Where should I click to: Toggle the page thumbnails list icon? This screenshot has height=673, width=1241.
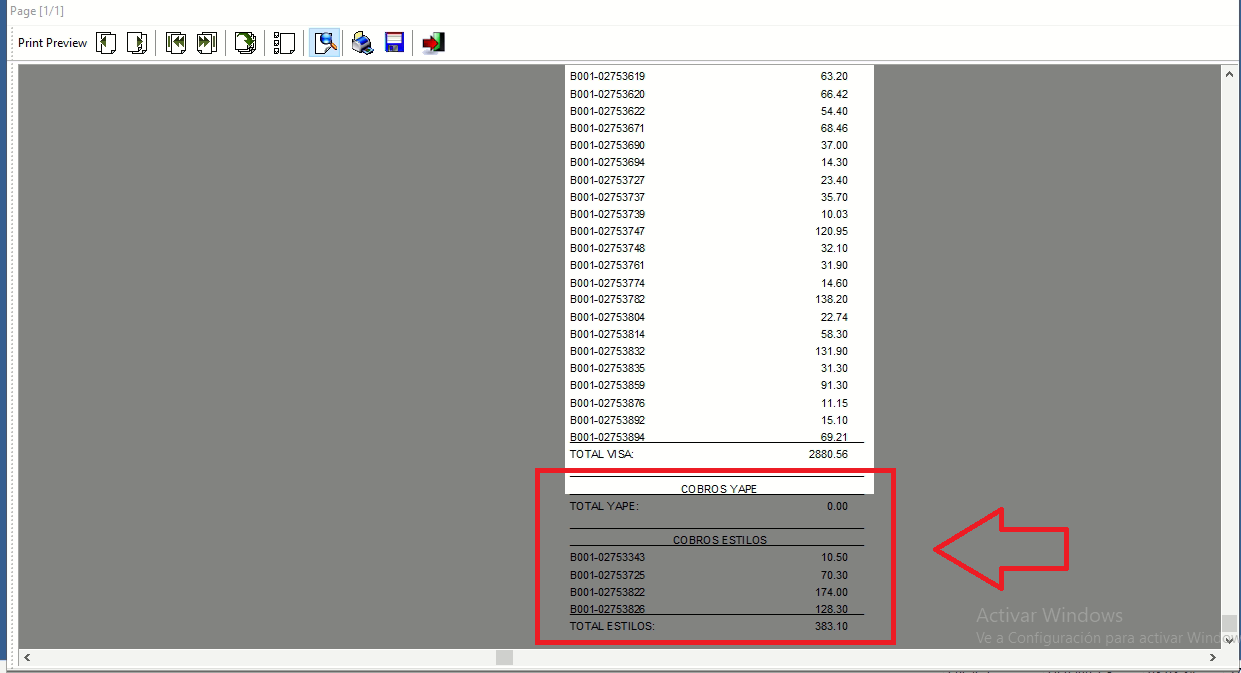[x=284, y=43]
